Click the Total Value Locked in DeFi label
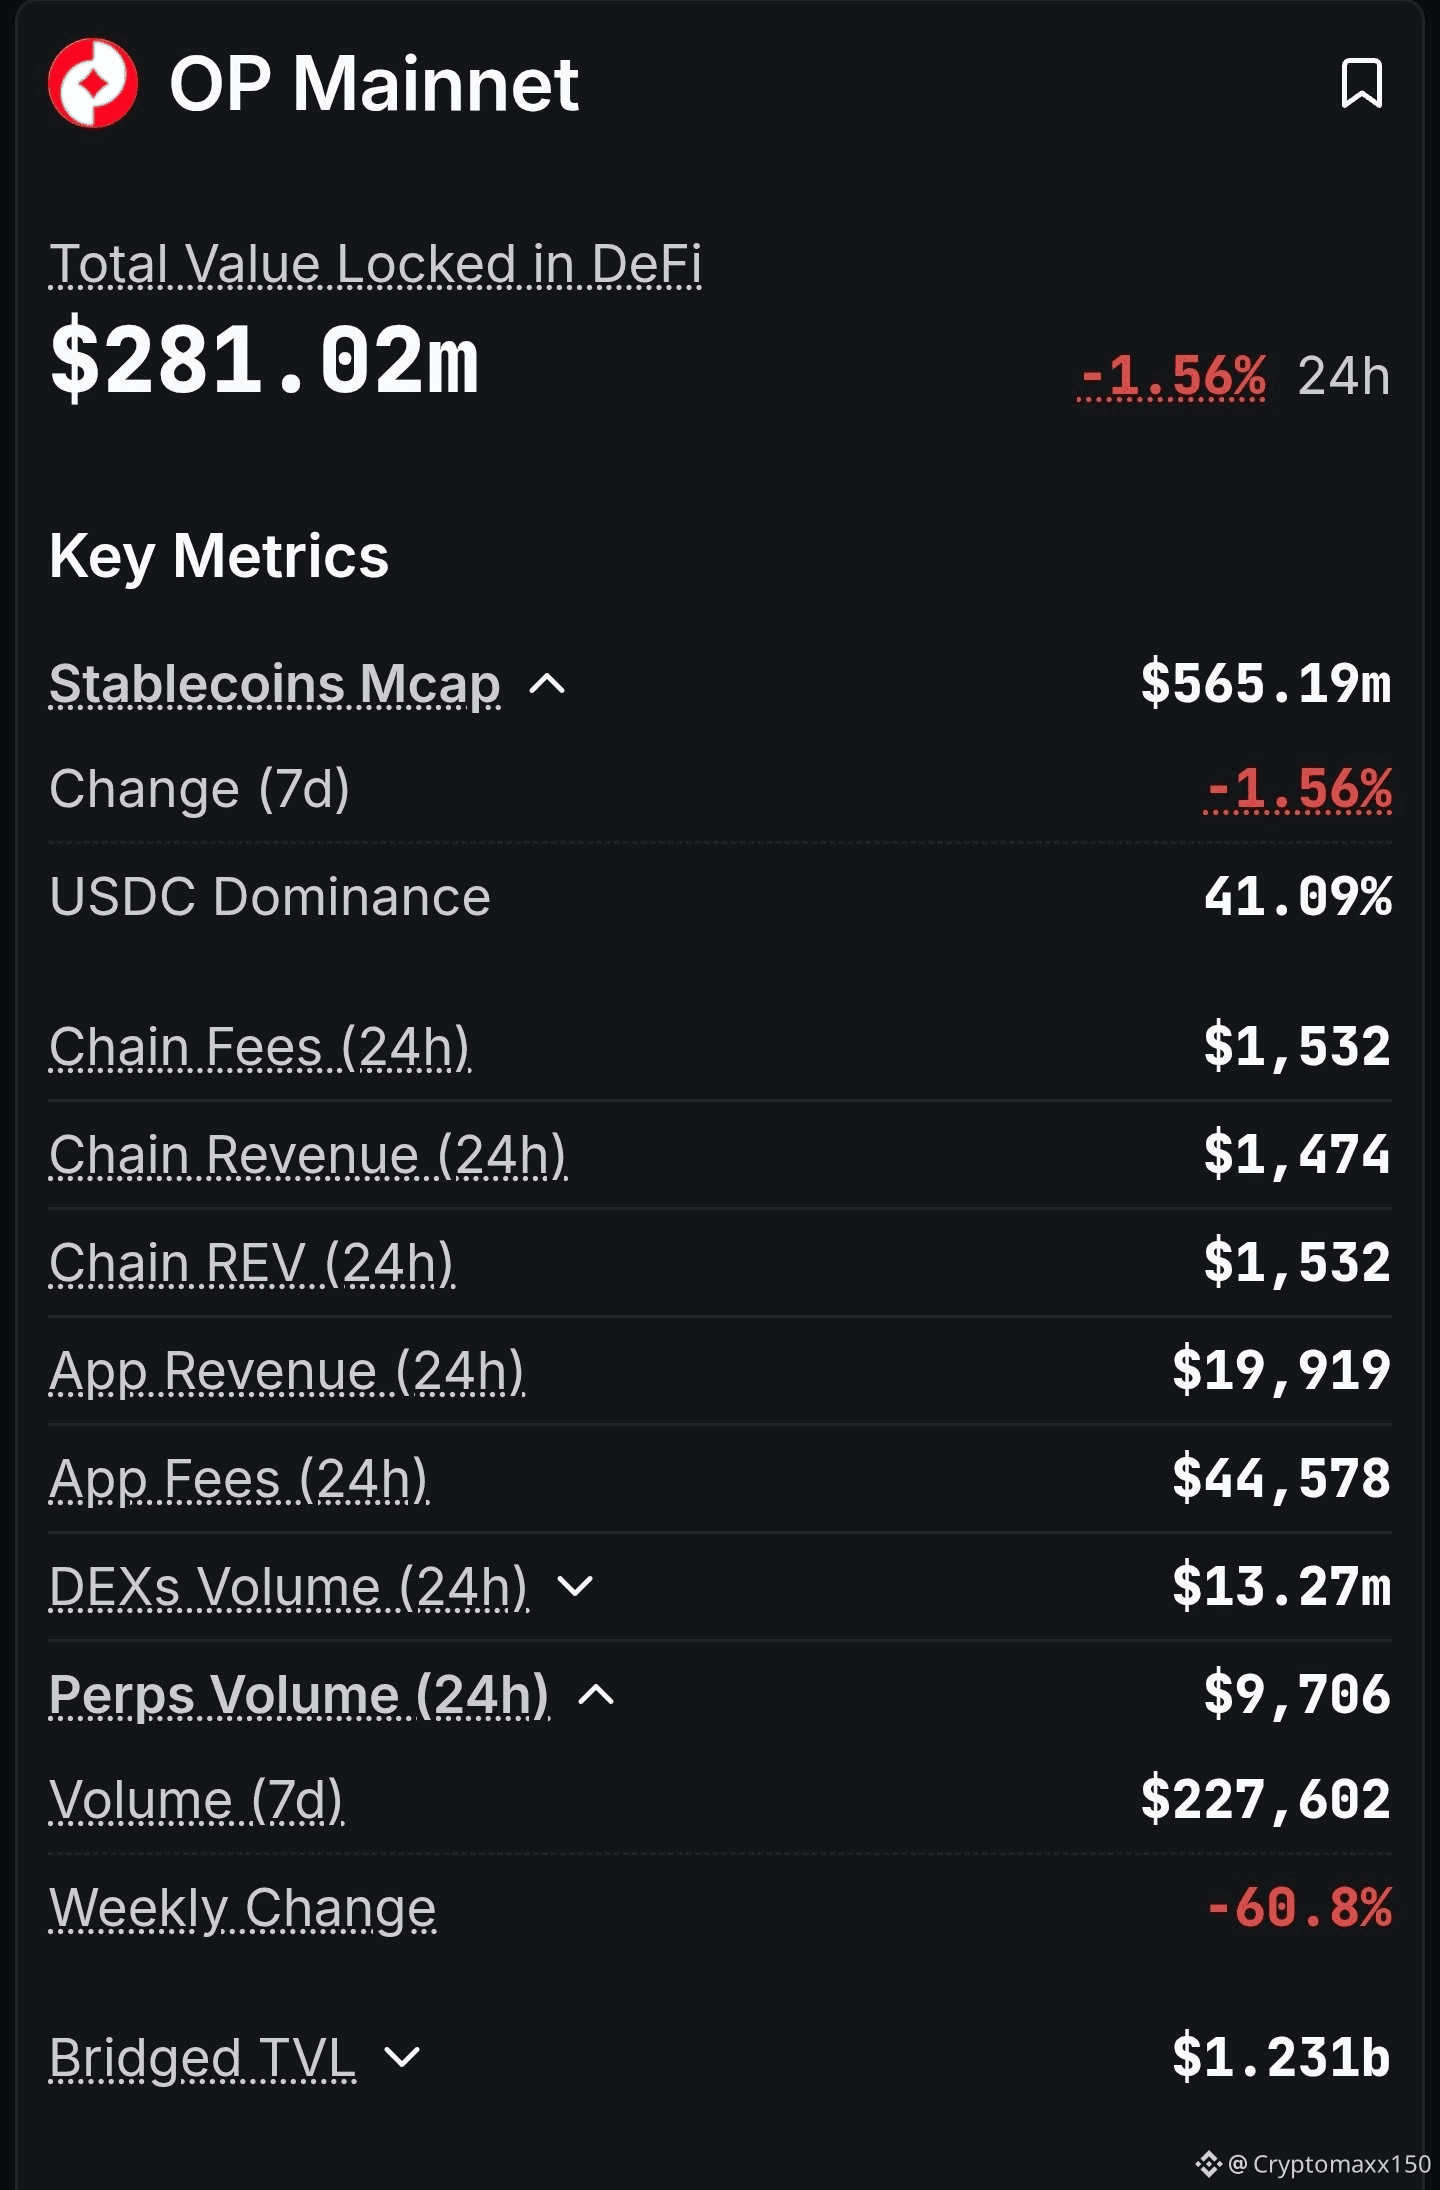The width and height of the screenshot is (1440, 2190). (375, 265)
